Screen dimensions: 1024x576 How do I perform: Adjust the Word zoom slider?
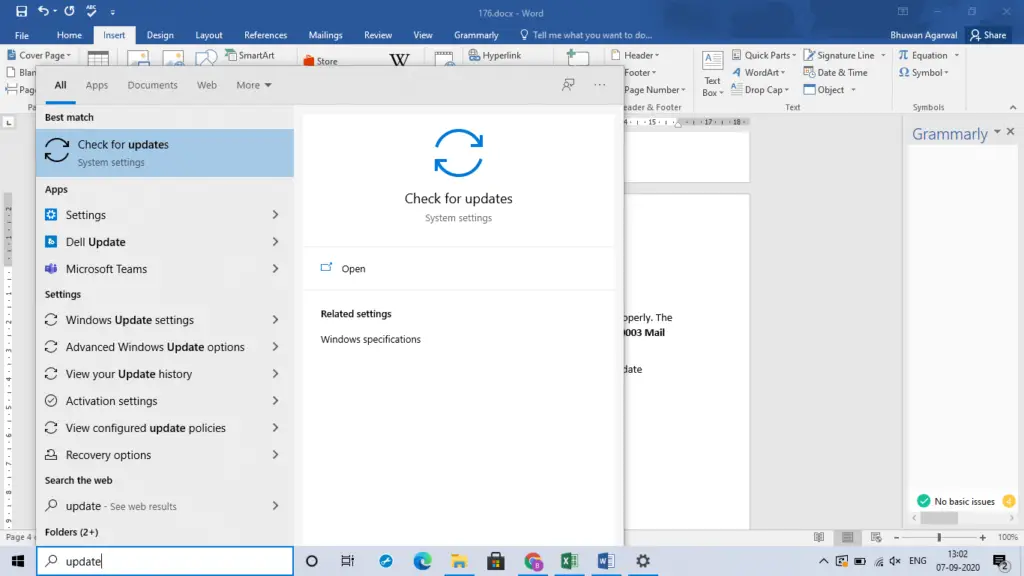(939, 537)
